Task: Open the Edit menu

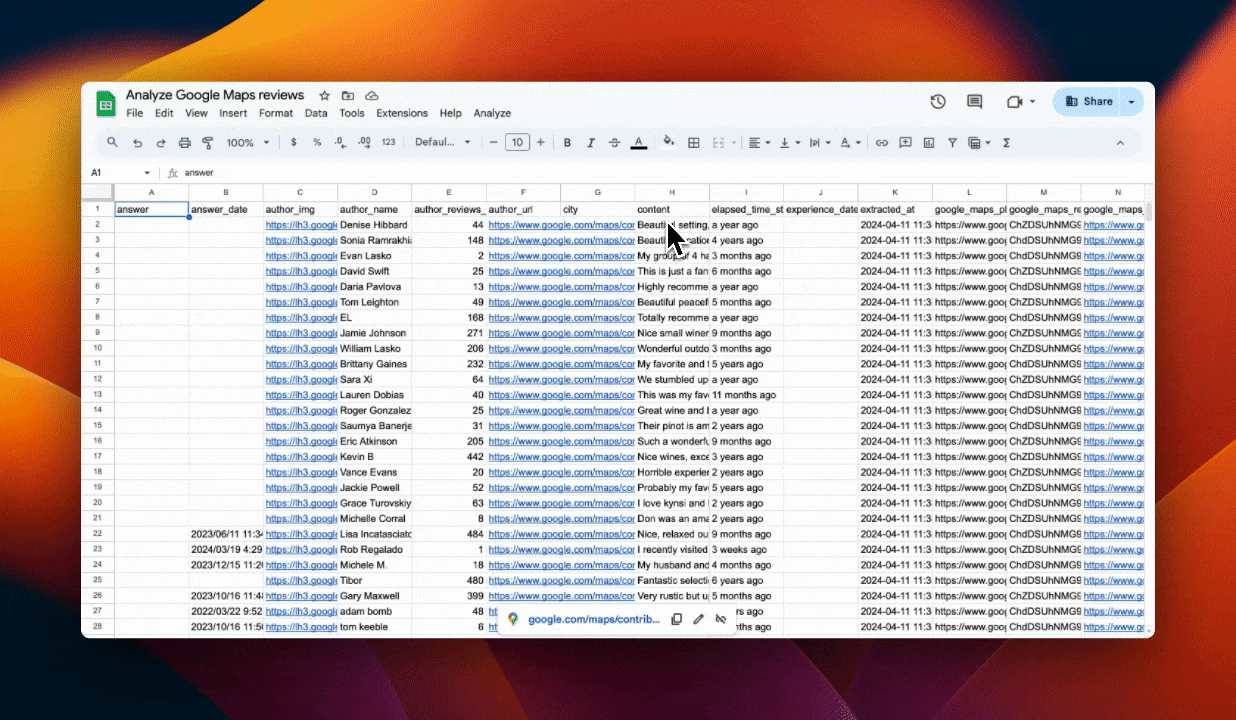Action: (164, 113)
